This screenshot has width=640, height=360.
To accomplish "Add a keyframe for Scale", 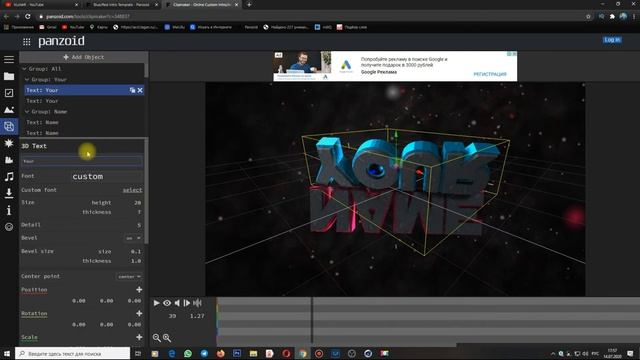I will 139,337.
